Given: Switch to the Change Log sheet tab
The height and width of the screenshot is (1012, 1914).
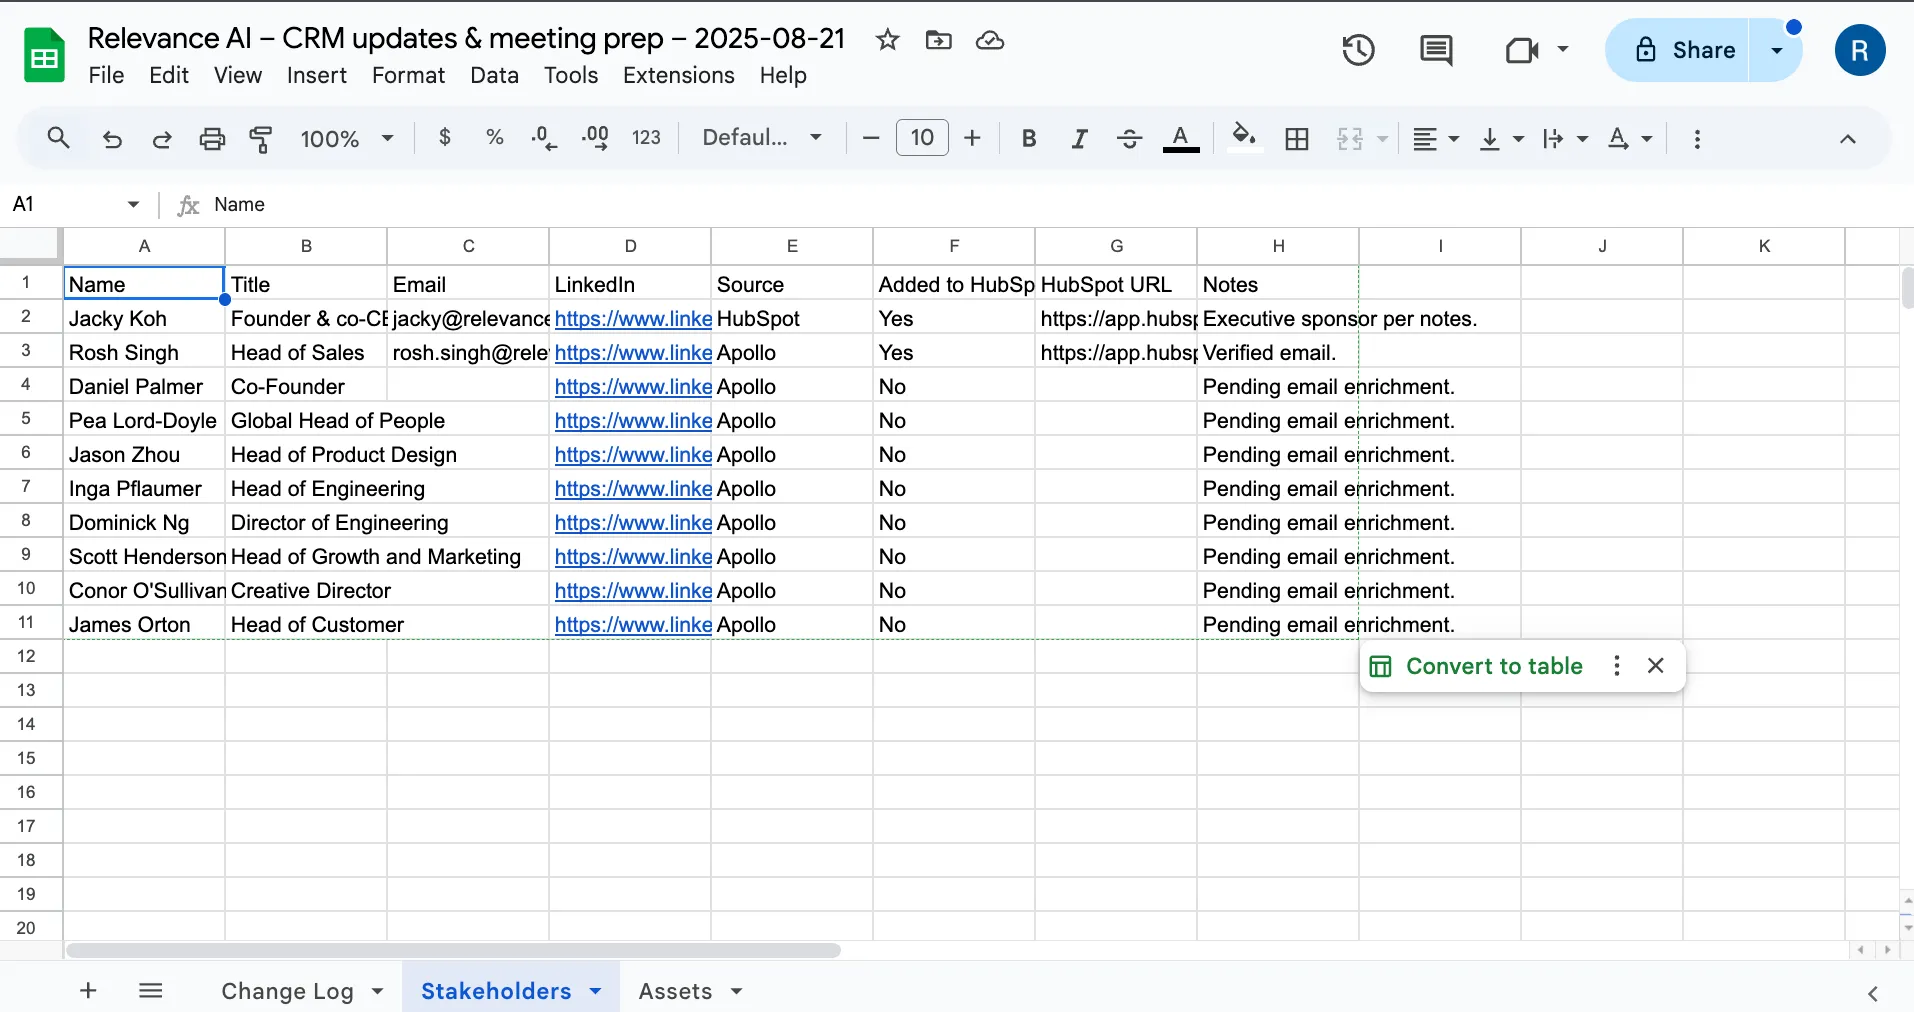Looking at the screenshot, I should pyautogui.click(x=287, y=991).
